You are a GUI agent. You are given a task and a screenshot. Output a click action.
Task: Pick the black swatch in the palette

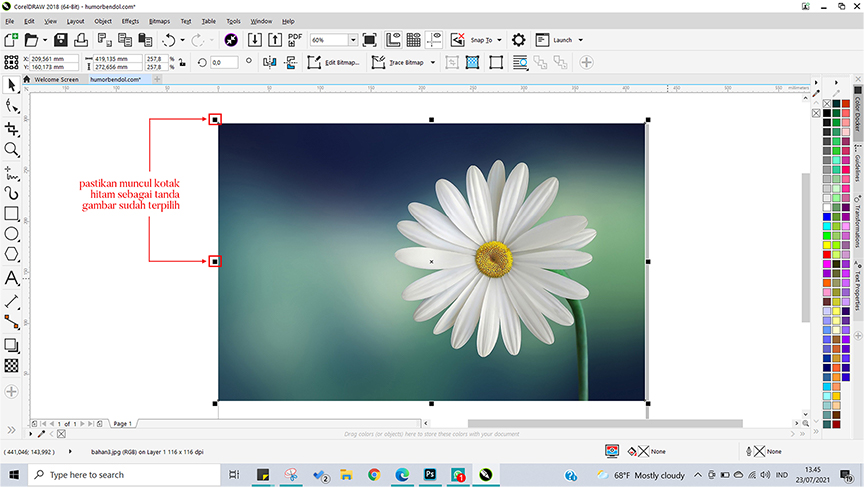point(827,113)
